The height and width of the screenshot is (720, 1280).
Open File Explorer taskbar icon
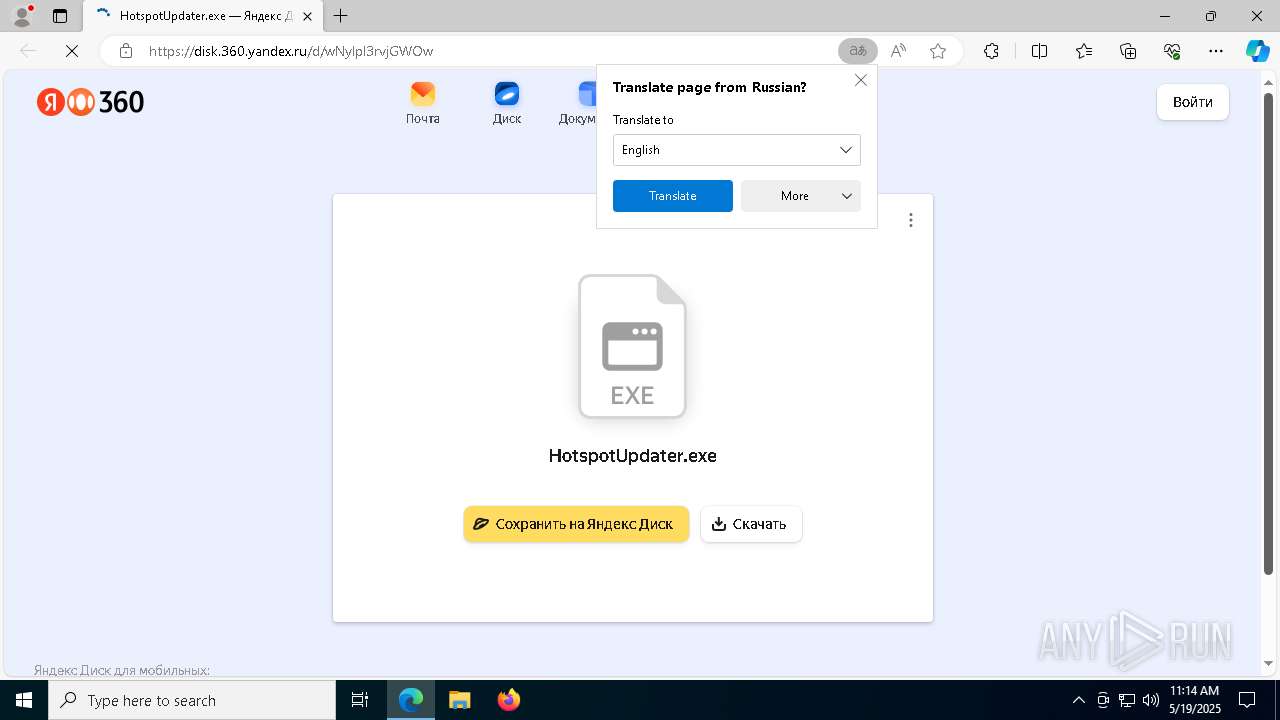[459, 700]
